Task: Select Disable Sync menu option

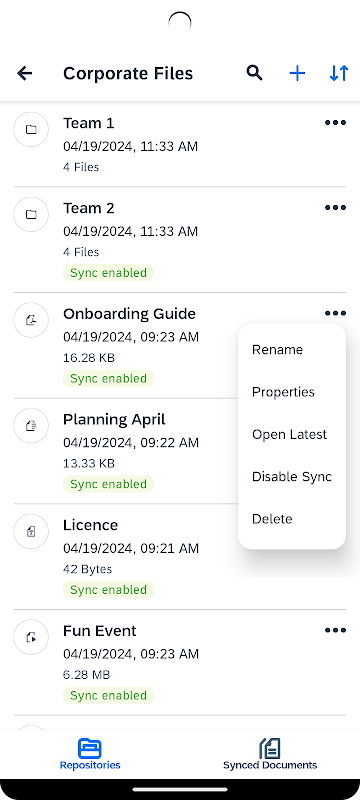Action: (x=292, y=477)
